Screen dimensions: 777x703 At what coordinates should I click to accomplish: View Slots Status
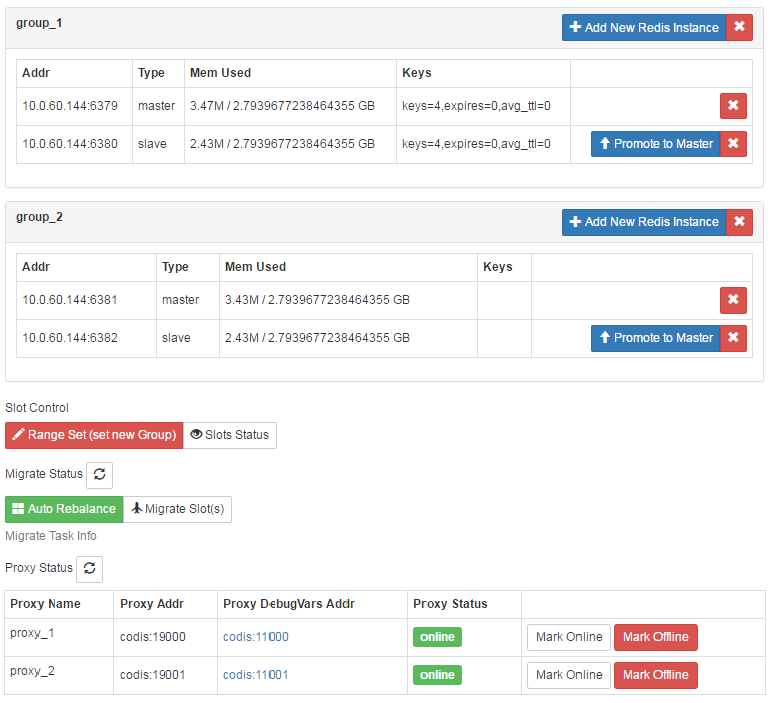point(230,435)
